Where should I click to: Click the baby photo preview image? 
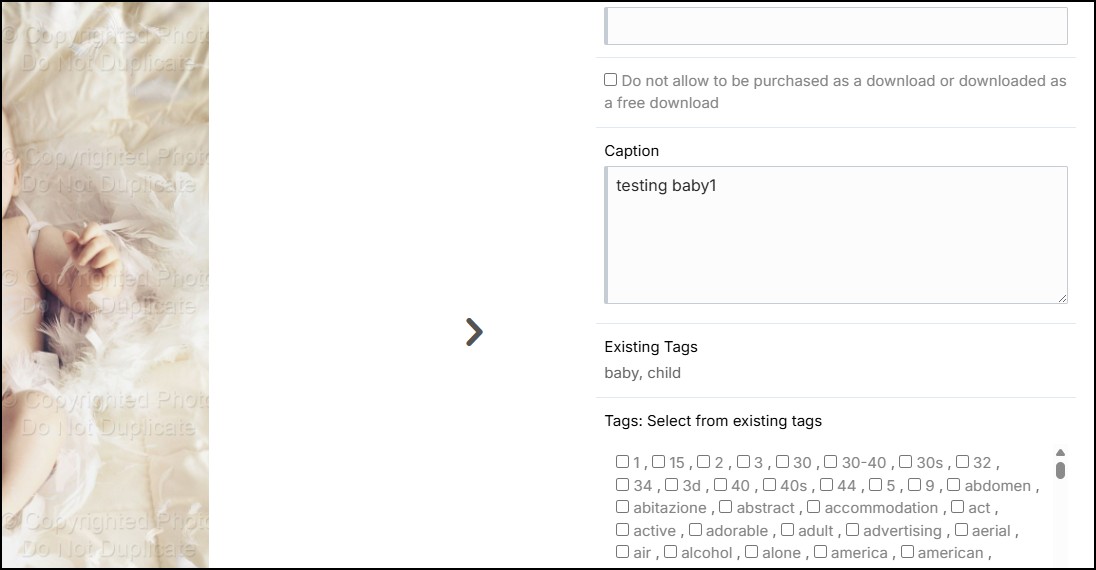[x=105, y=285]
